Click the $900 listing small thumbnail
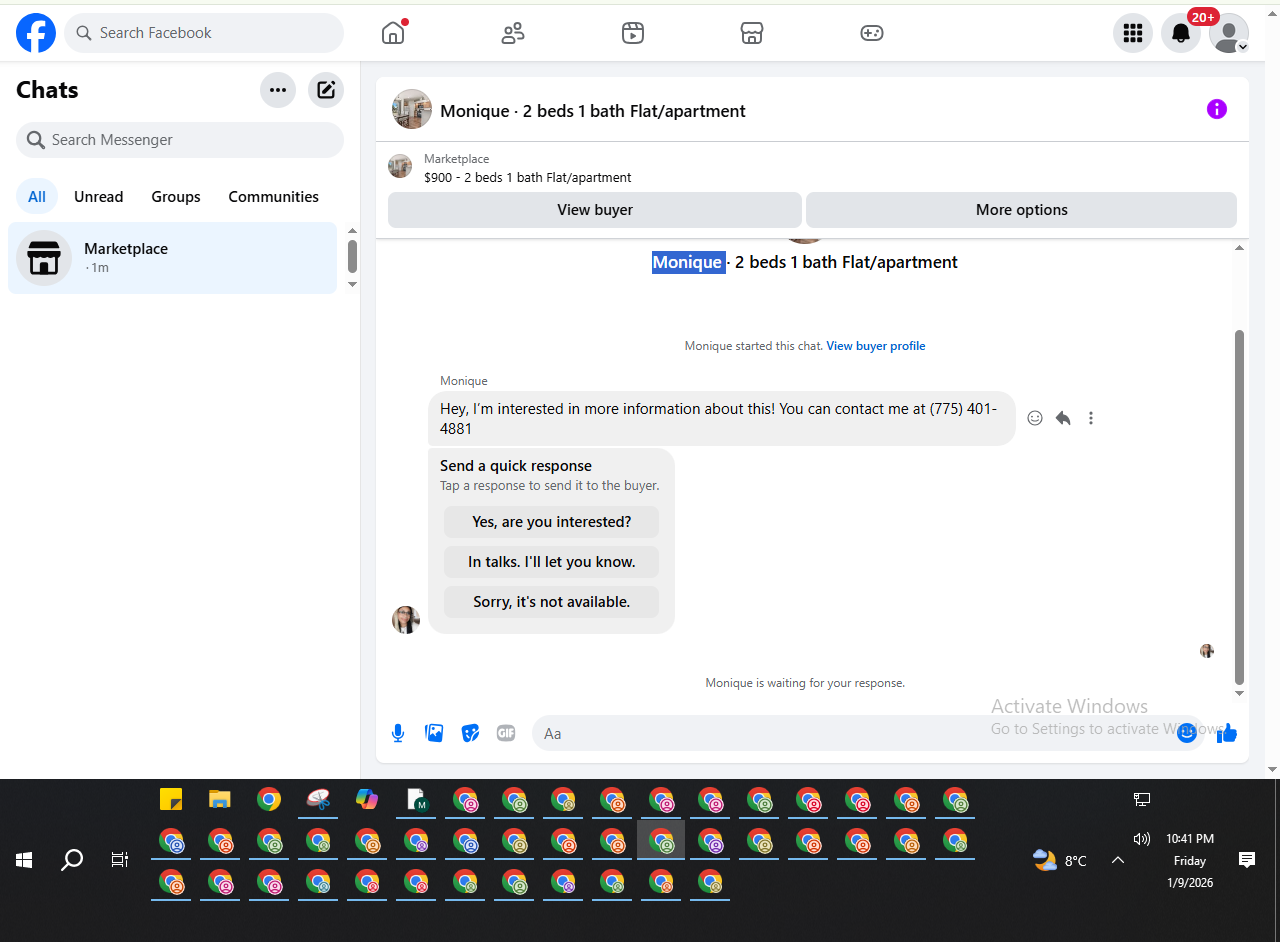The image size is (1280, 942). point(400,166)
